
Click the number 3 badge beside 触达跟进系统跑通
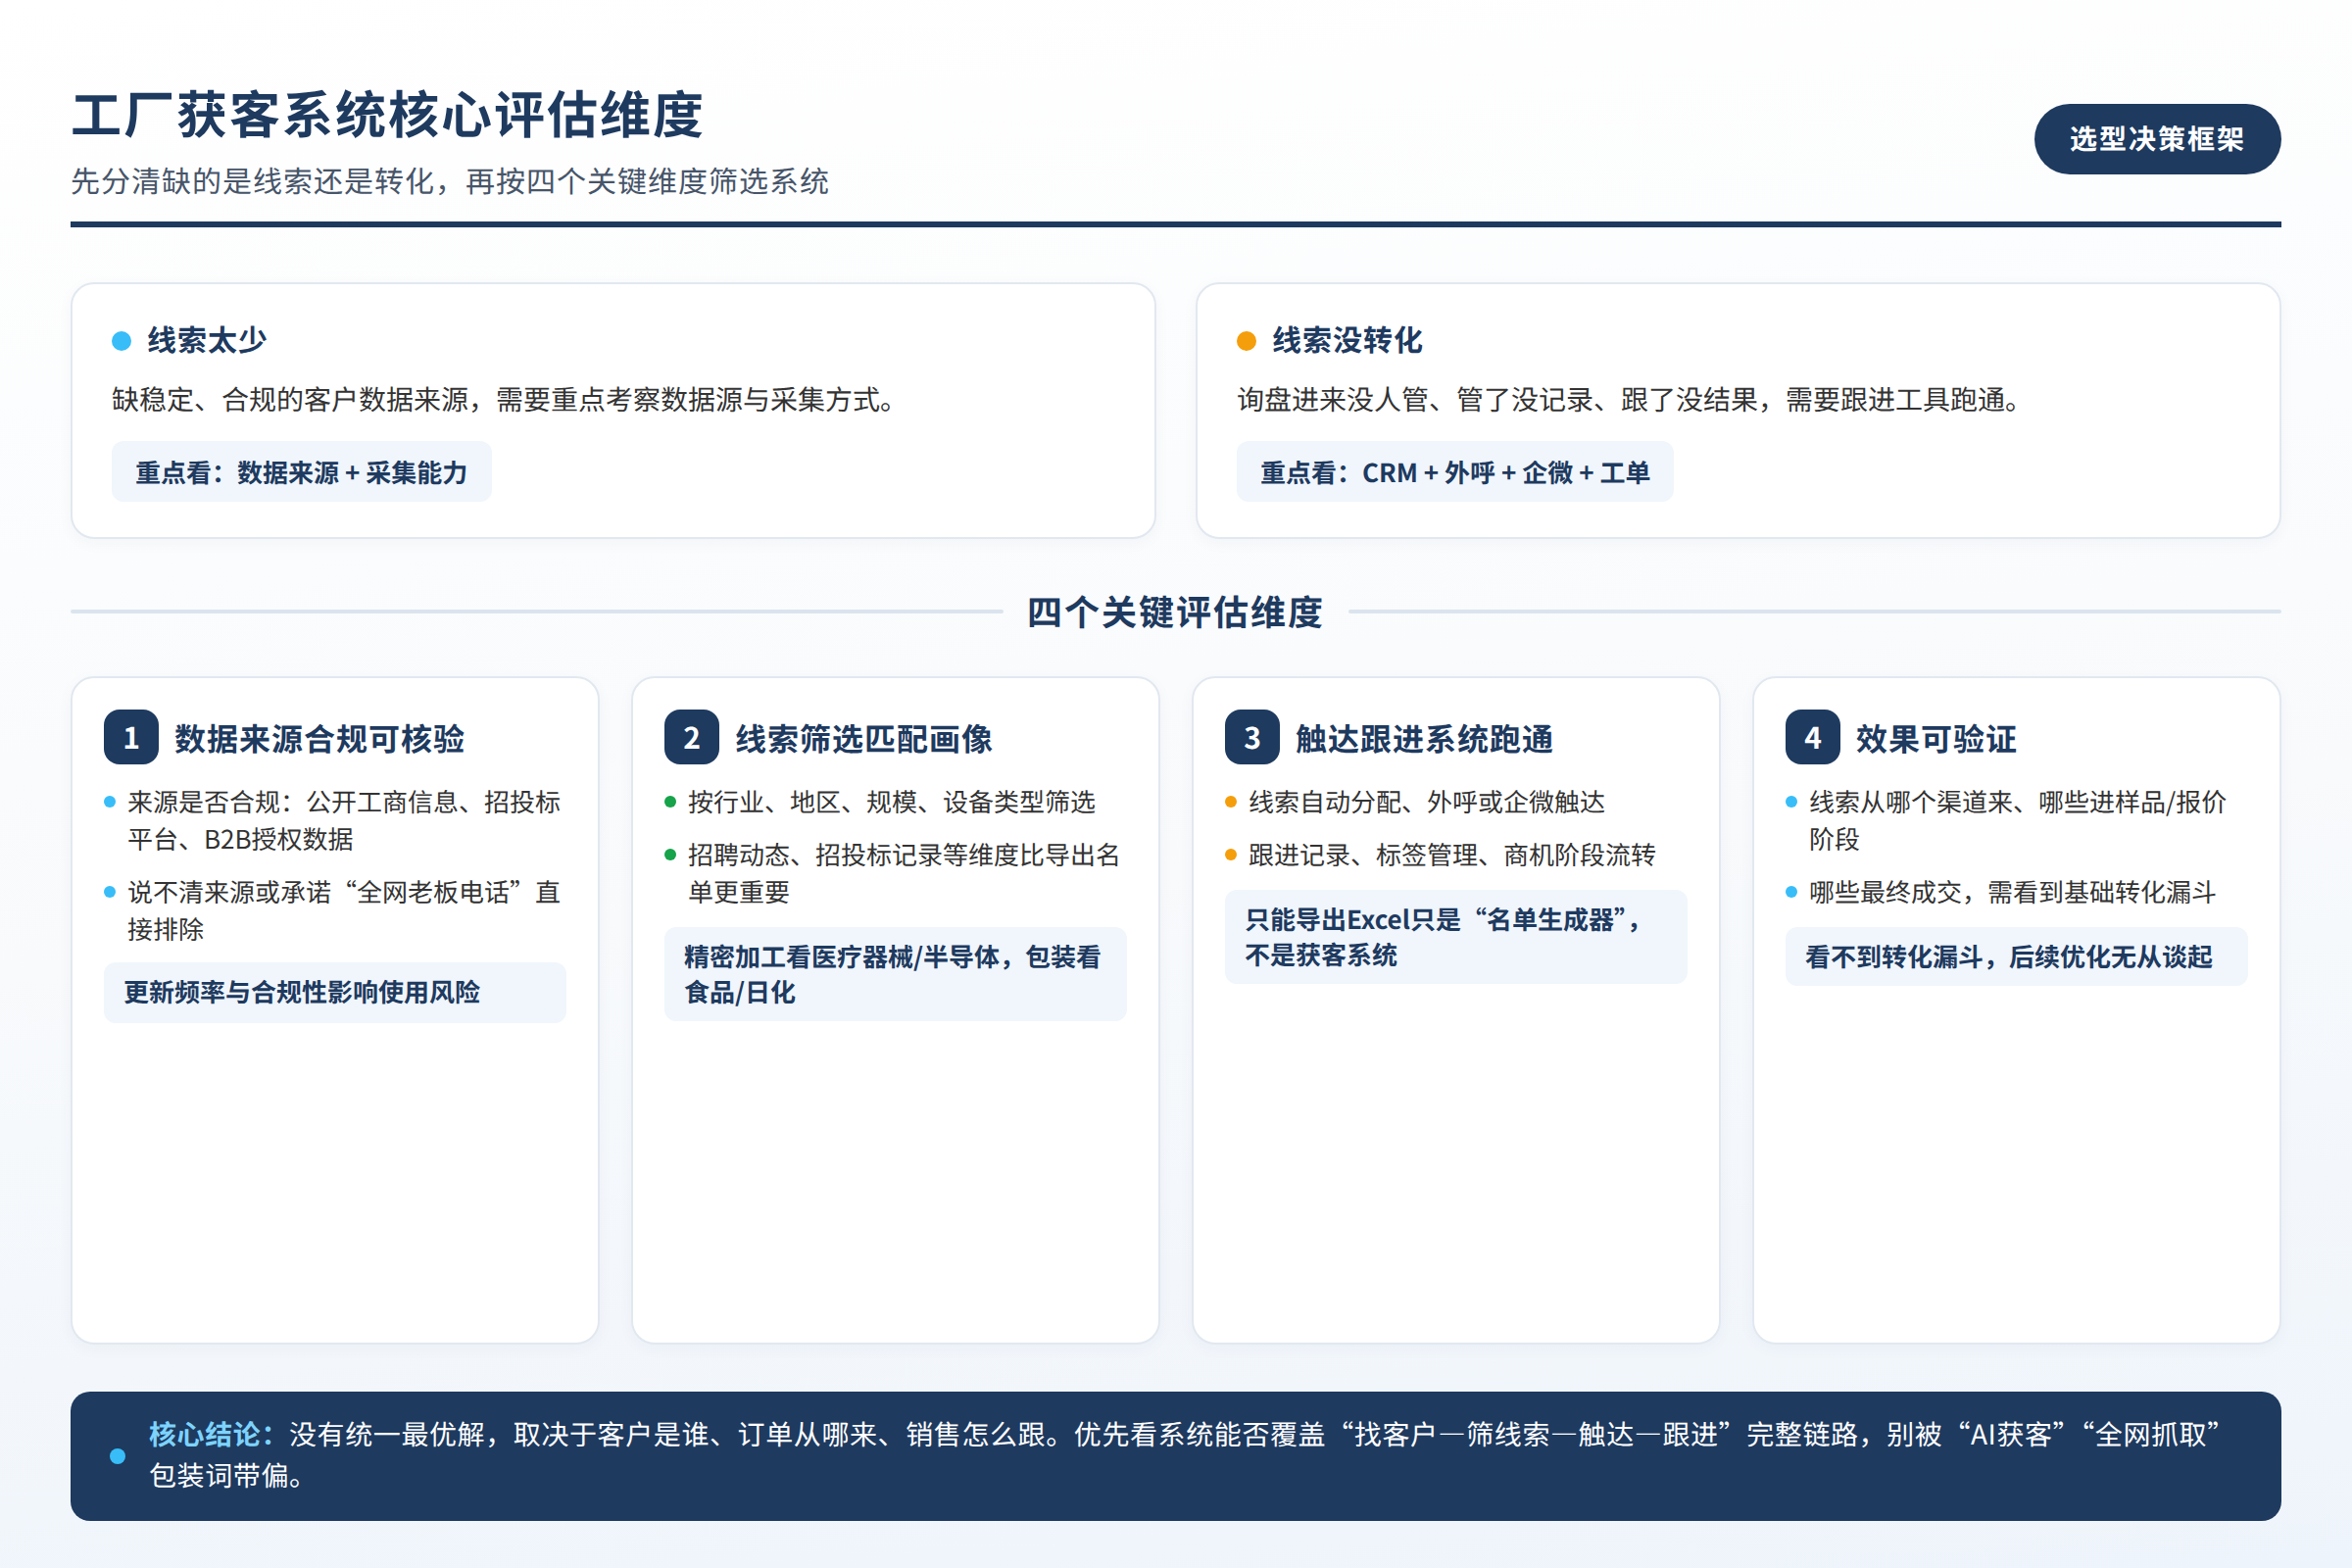coord(1252,738)
